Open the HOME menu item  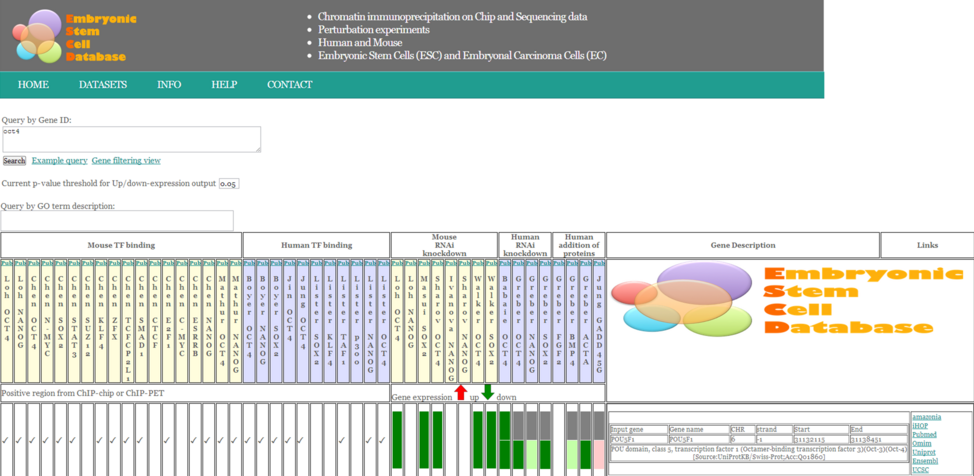(x=33, y=85)
